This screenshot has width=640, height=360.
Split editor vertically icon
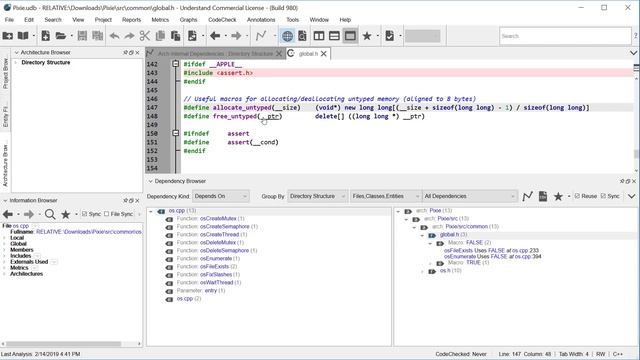pos(319,36)
